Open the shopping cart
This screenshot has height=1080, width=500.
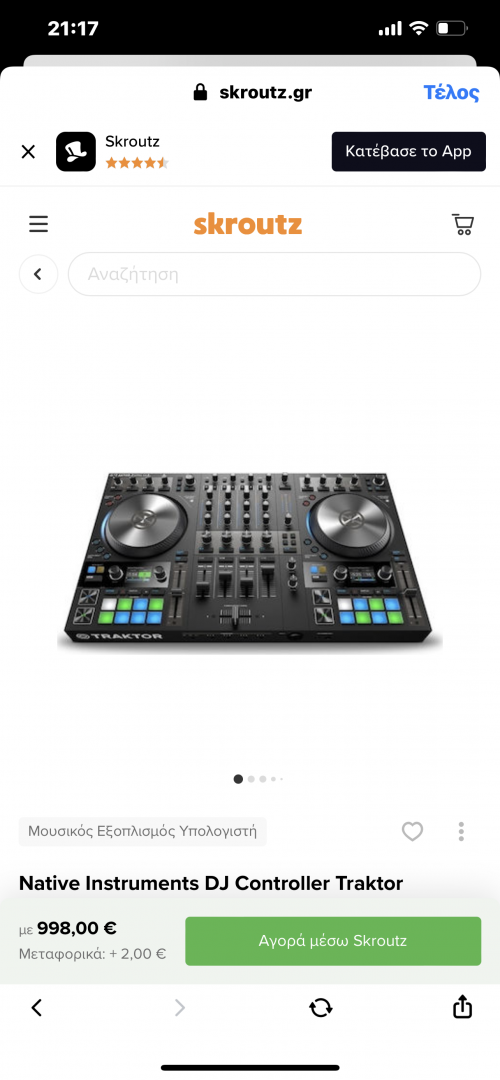tap(462, 225)
